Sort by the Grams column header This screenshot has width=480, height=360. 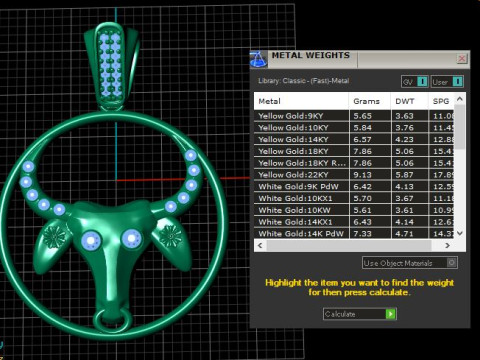click(x=370, y=101)
